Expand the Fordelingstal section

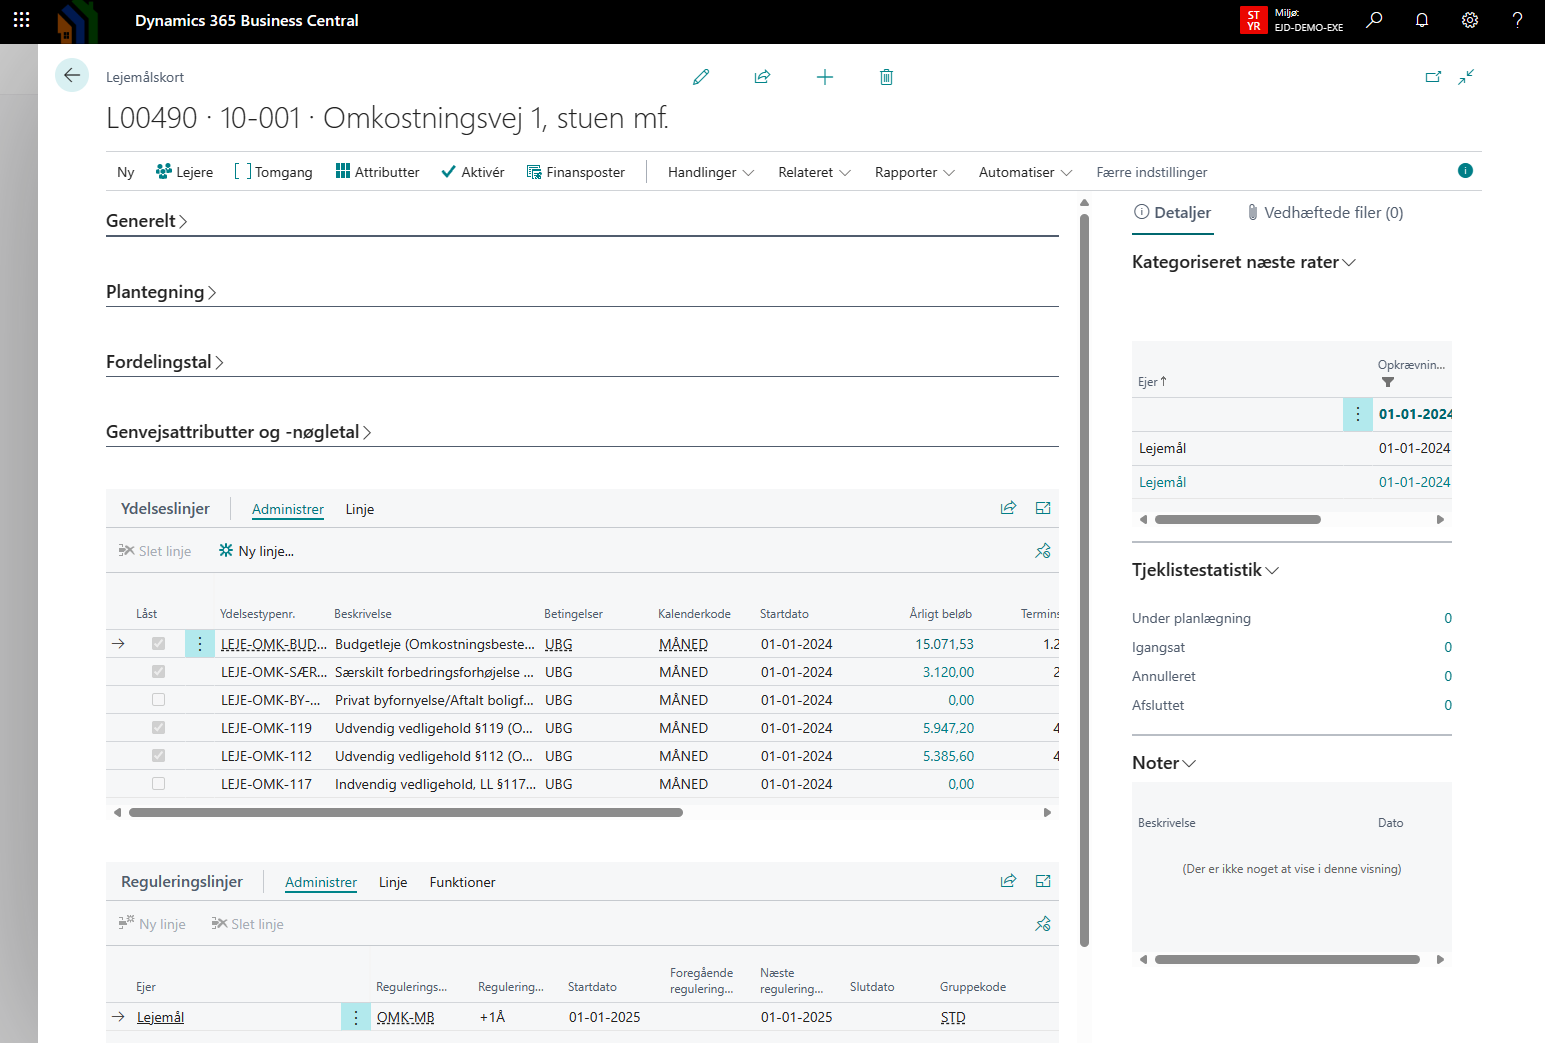click(x=165, y=362)
